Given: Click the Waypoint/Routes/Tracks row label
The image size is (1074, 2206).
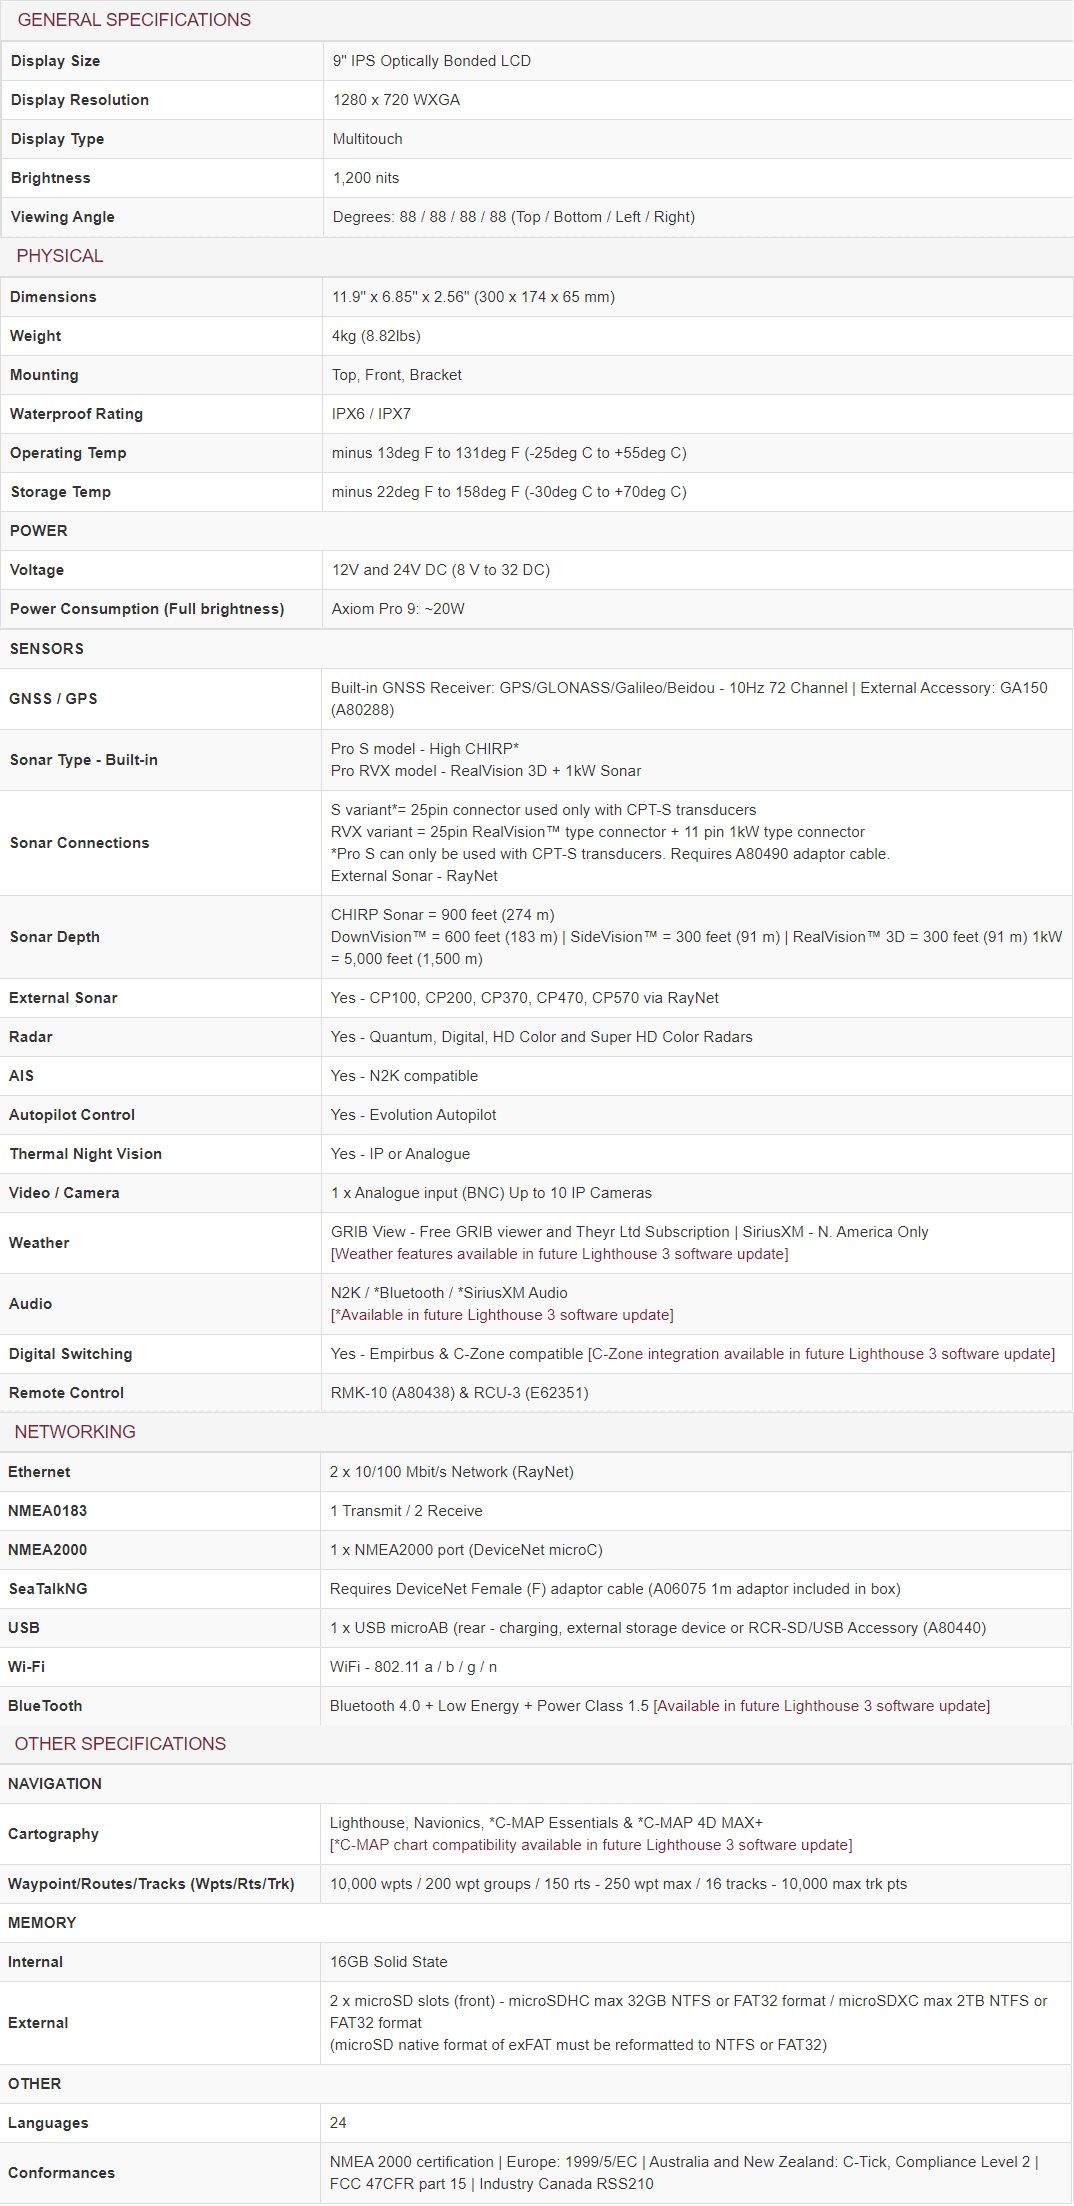Looking at the screenshot, I should (x=151, y=1884).
